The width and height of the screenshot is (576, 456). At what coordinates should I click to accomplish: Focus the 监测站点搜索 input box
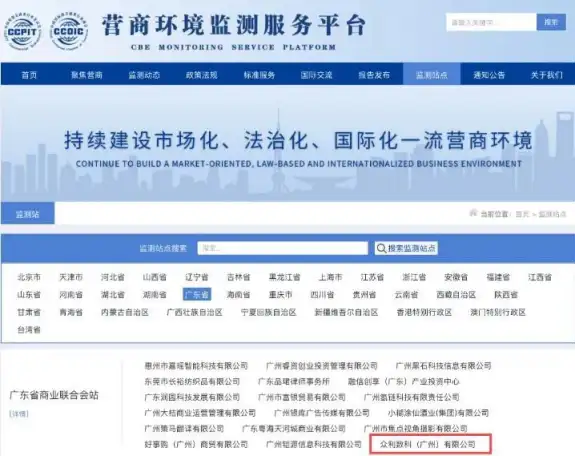[282, 248]
